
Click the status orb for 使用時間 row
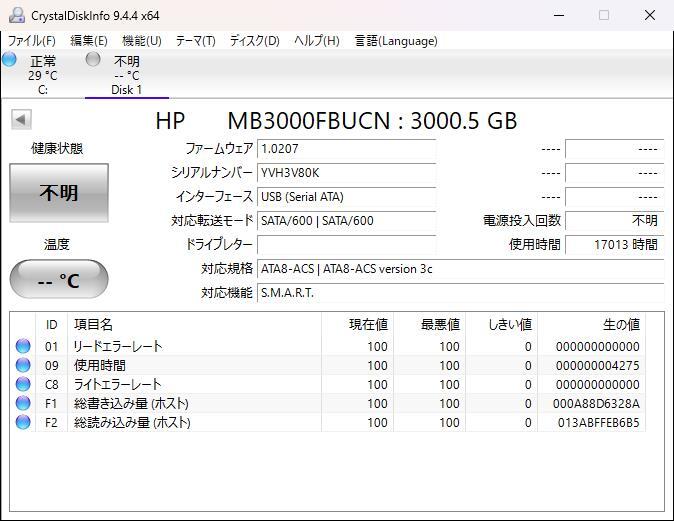23,365
